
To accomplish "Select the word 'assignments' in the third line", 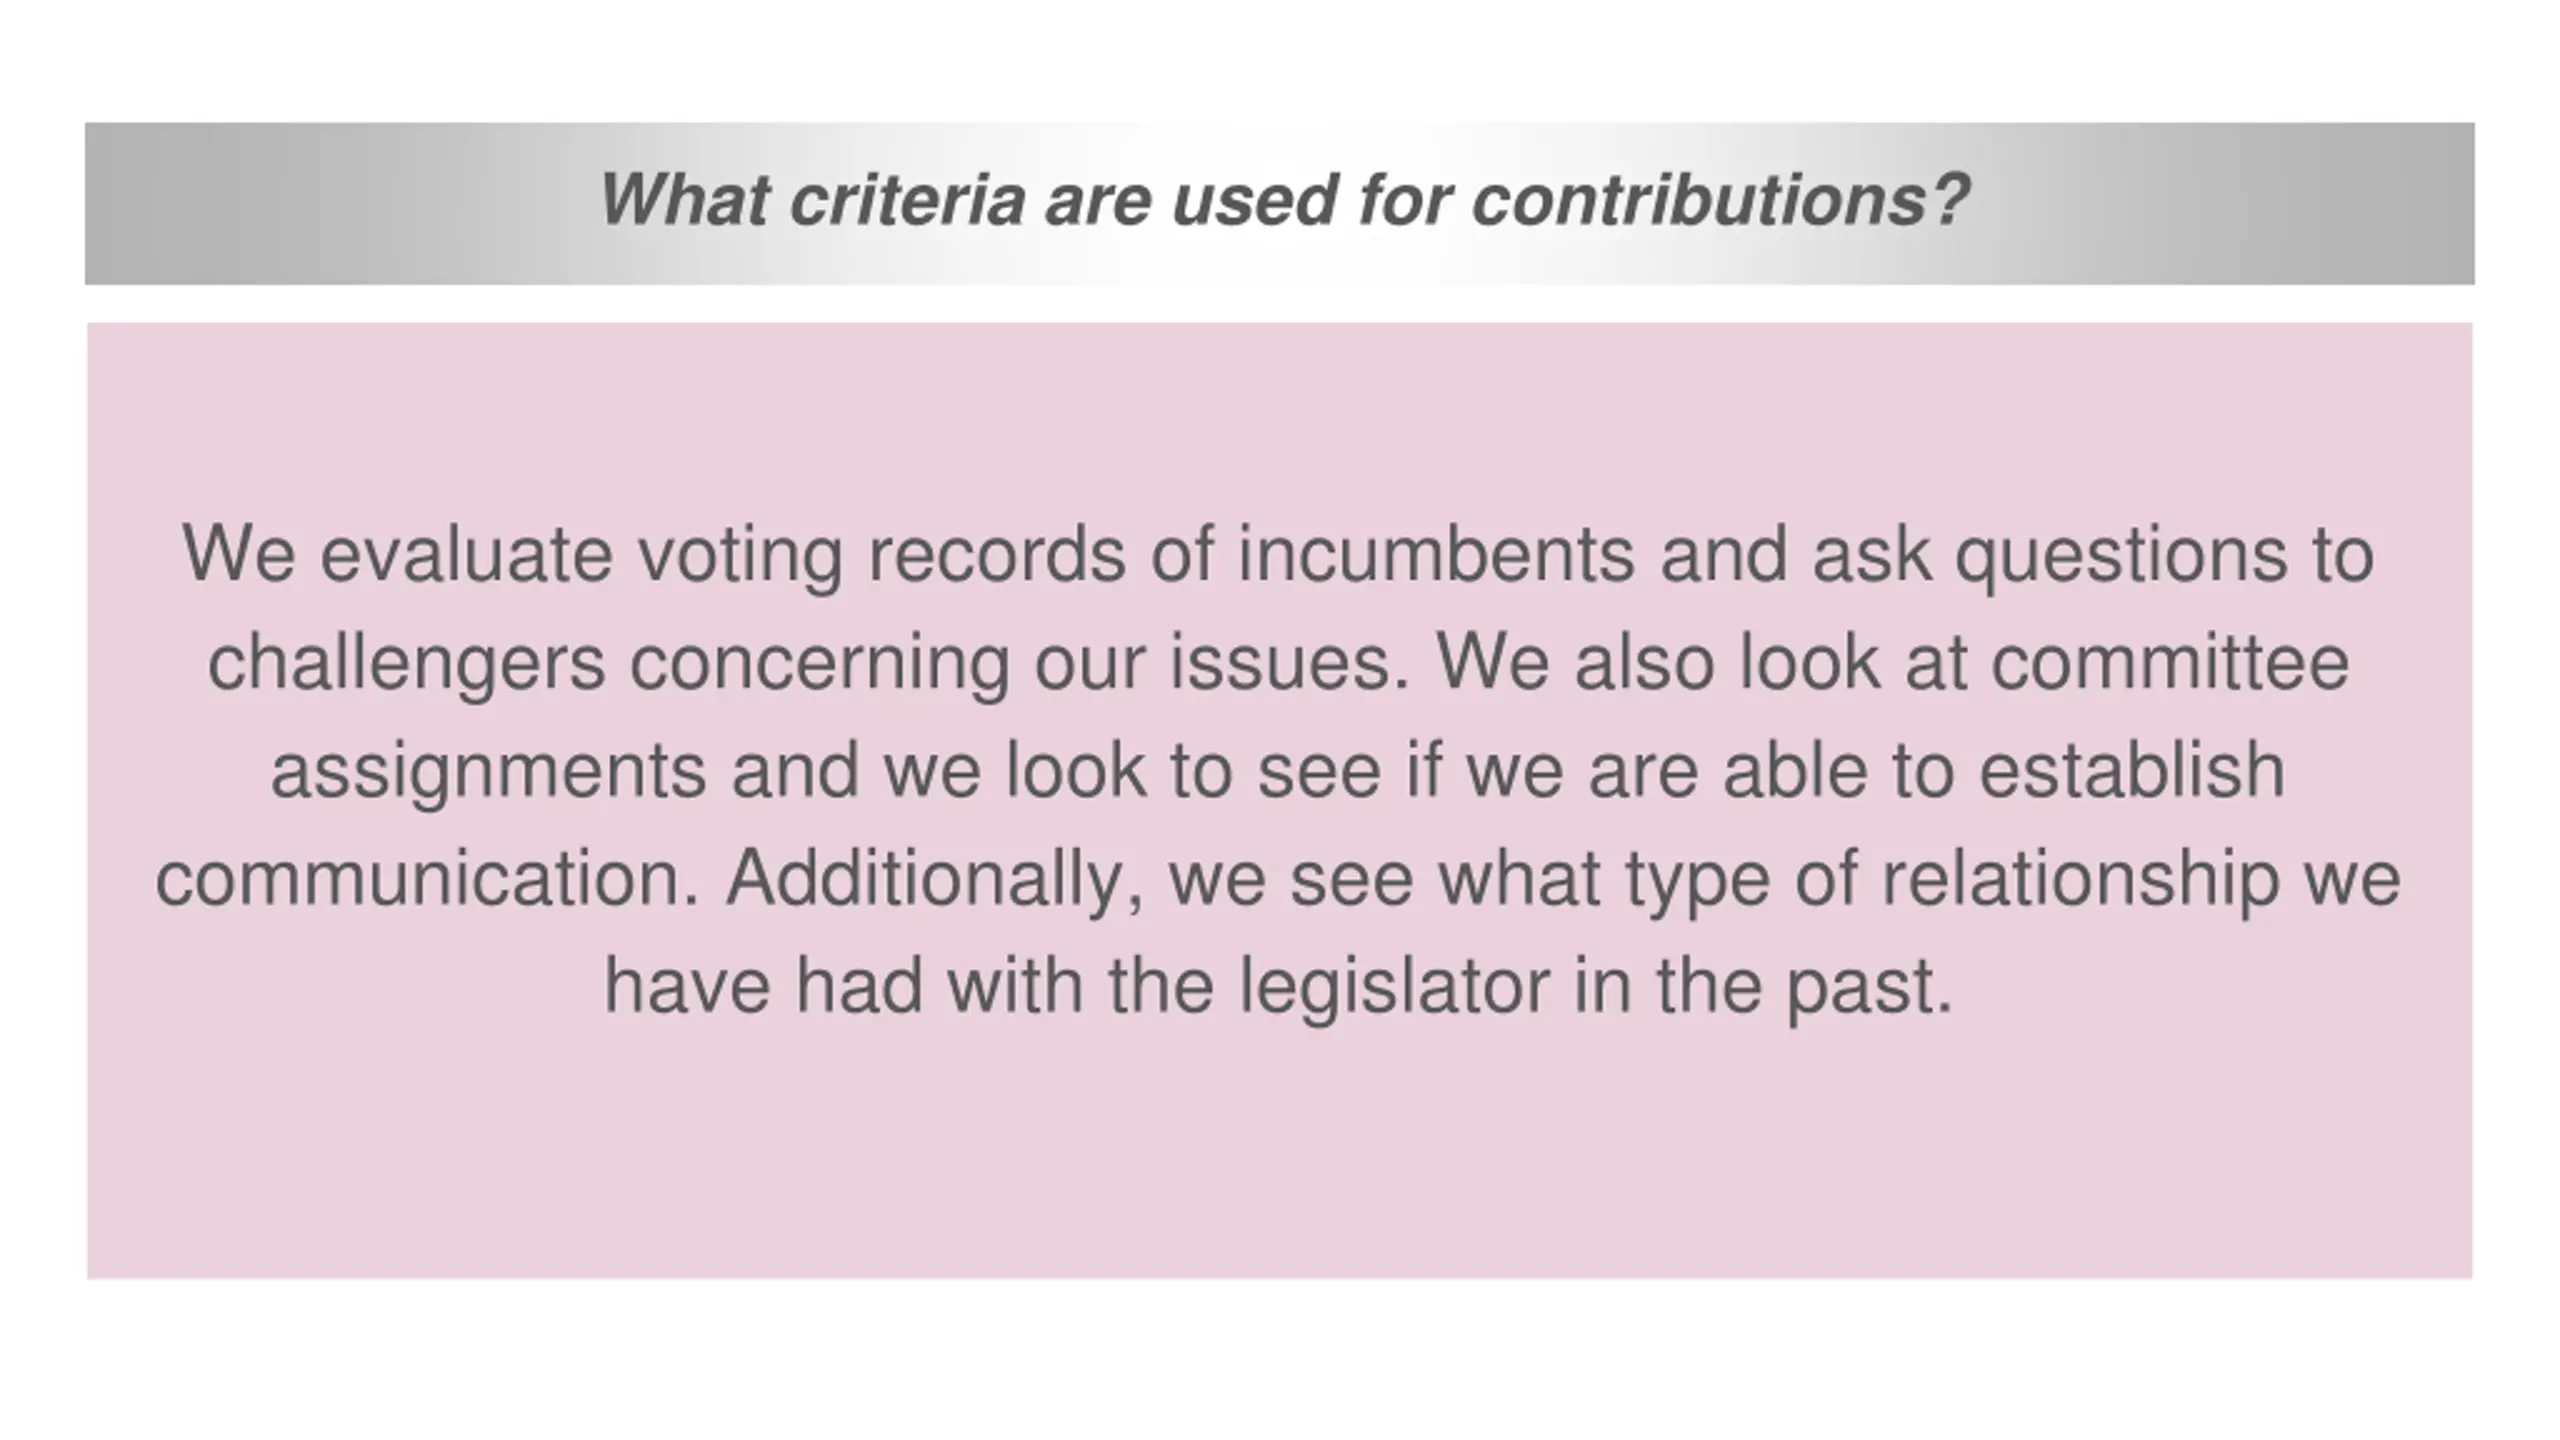I will 488,772.
